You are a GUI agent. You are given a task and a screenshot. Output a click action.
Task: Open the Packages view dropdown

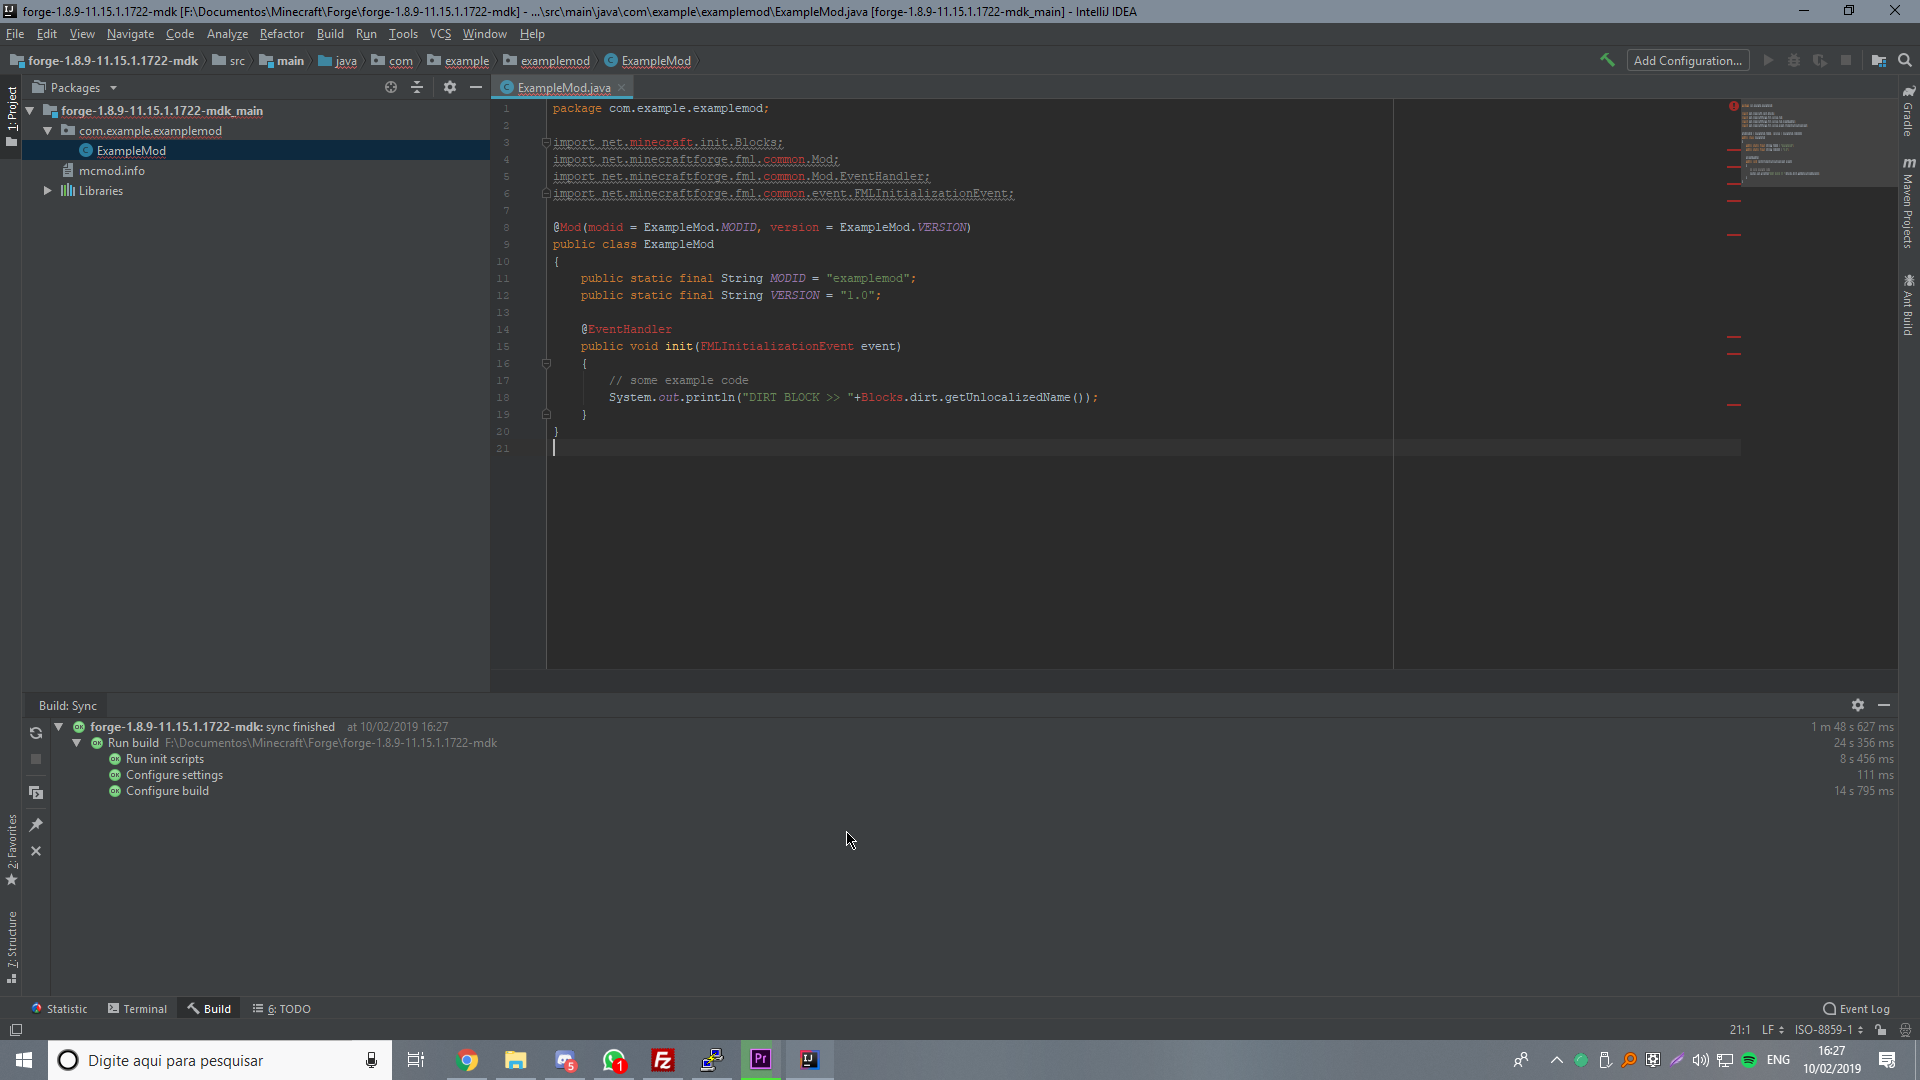(x=75, y=87)
